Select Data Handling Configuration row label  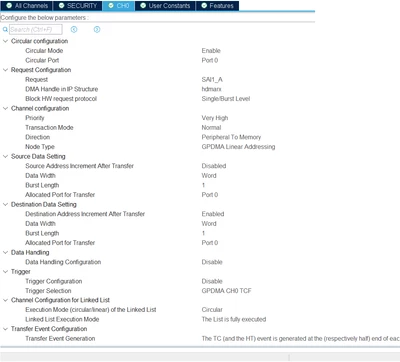(x=63, y=262)
